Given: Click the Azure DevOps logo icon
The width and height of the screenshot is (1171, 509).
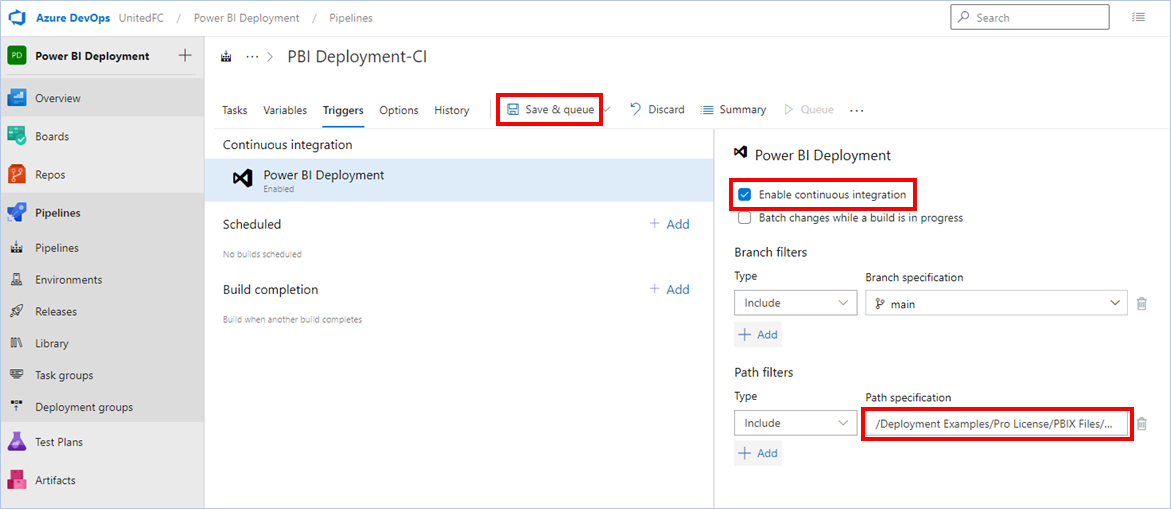Looking at the screenshot, I should click(17, 17).
